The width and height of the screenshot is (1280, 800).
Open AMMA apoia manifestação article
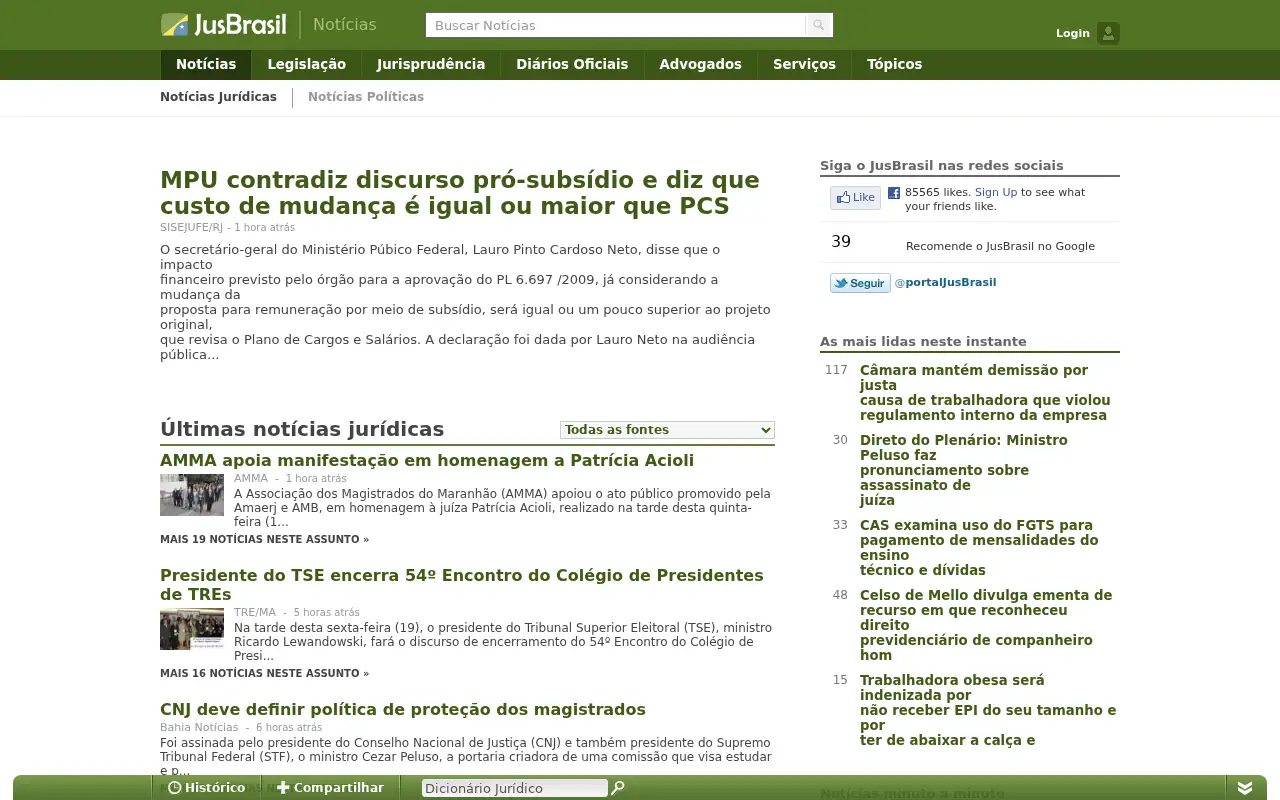pos(427,460)
